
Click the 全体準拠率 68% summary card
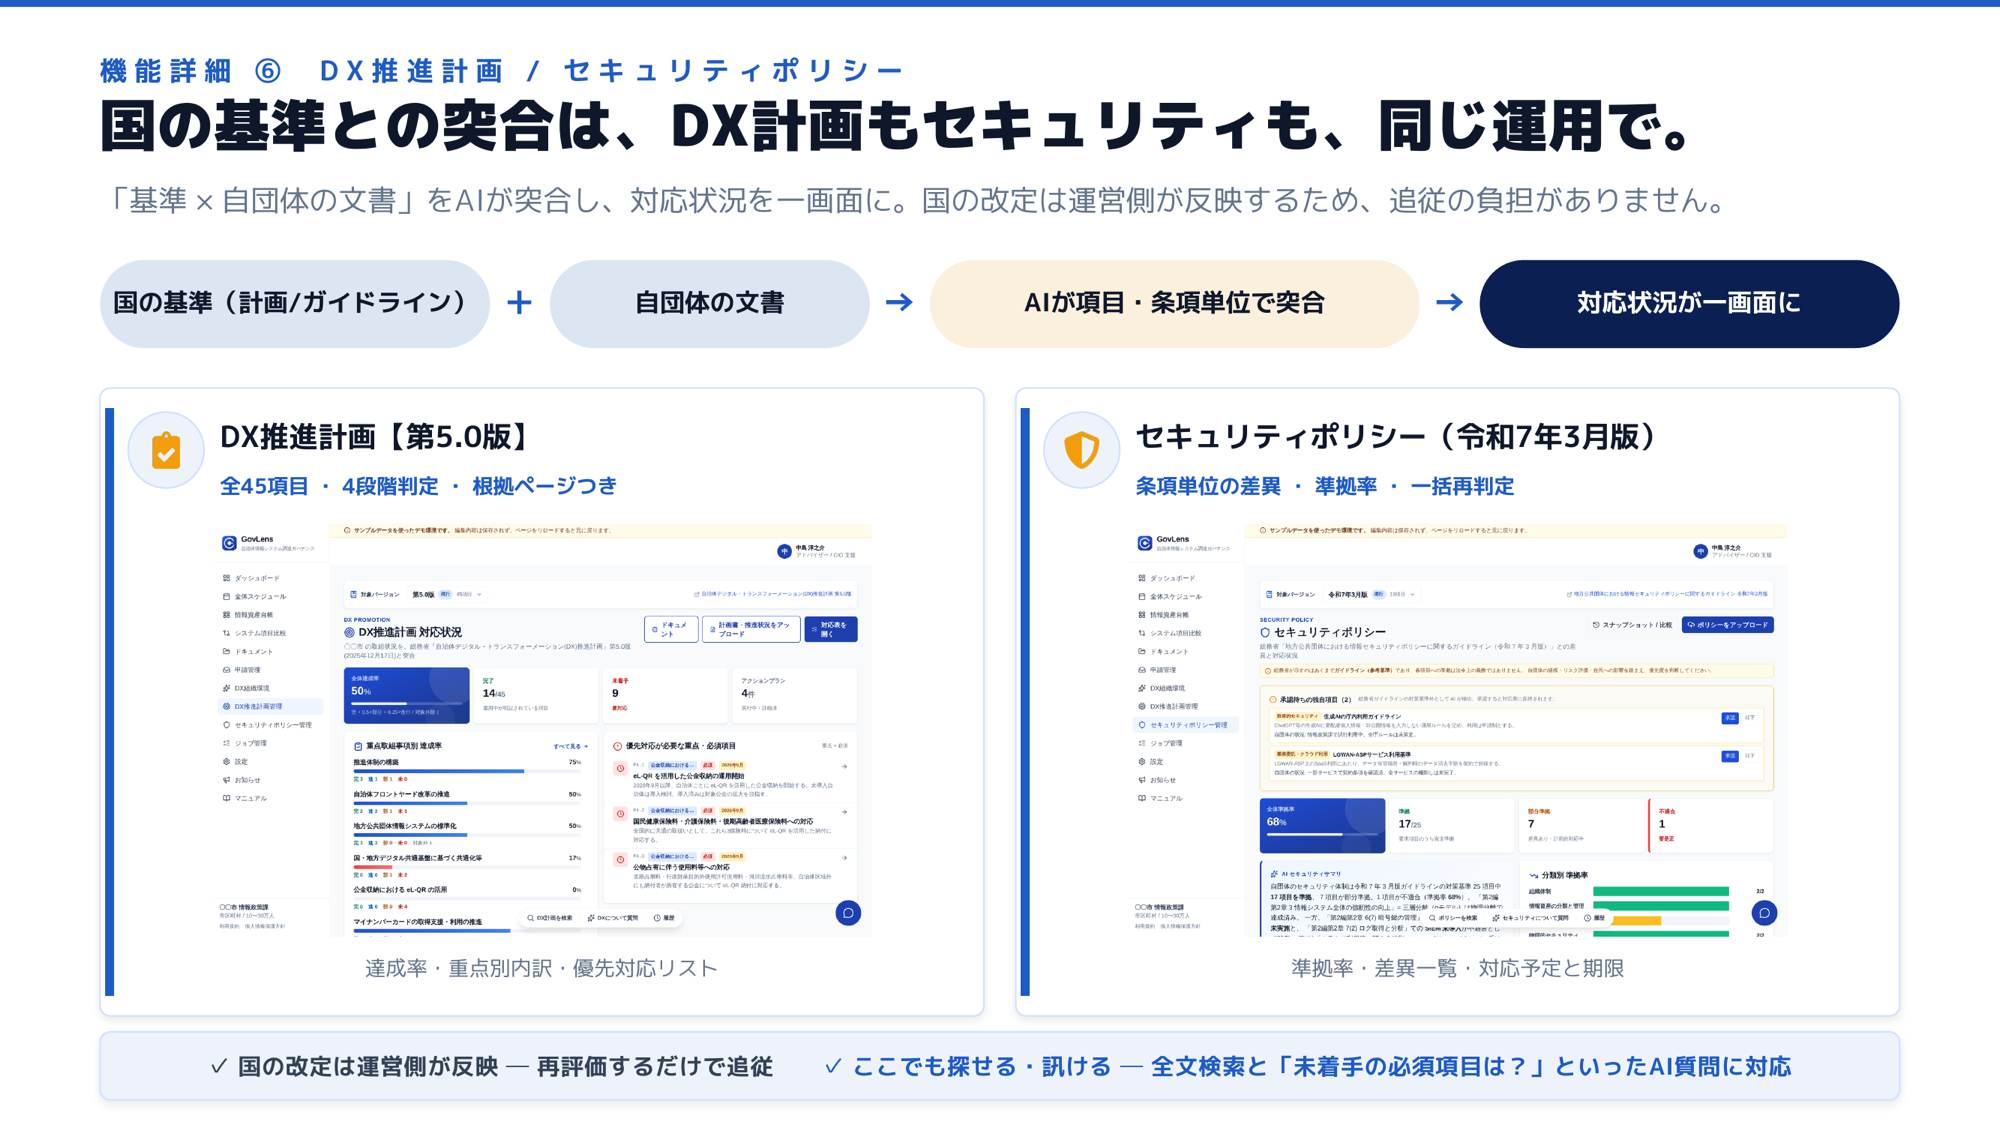tap(1322, 825)
